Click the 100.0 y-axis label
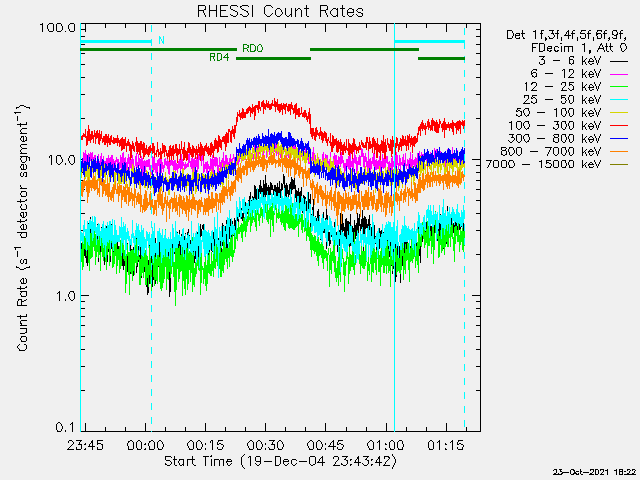Screen dimensions: 640x480 click(x=58, y=28)
